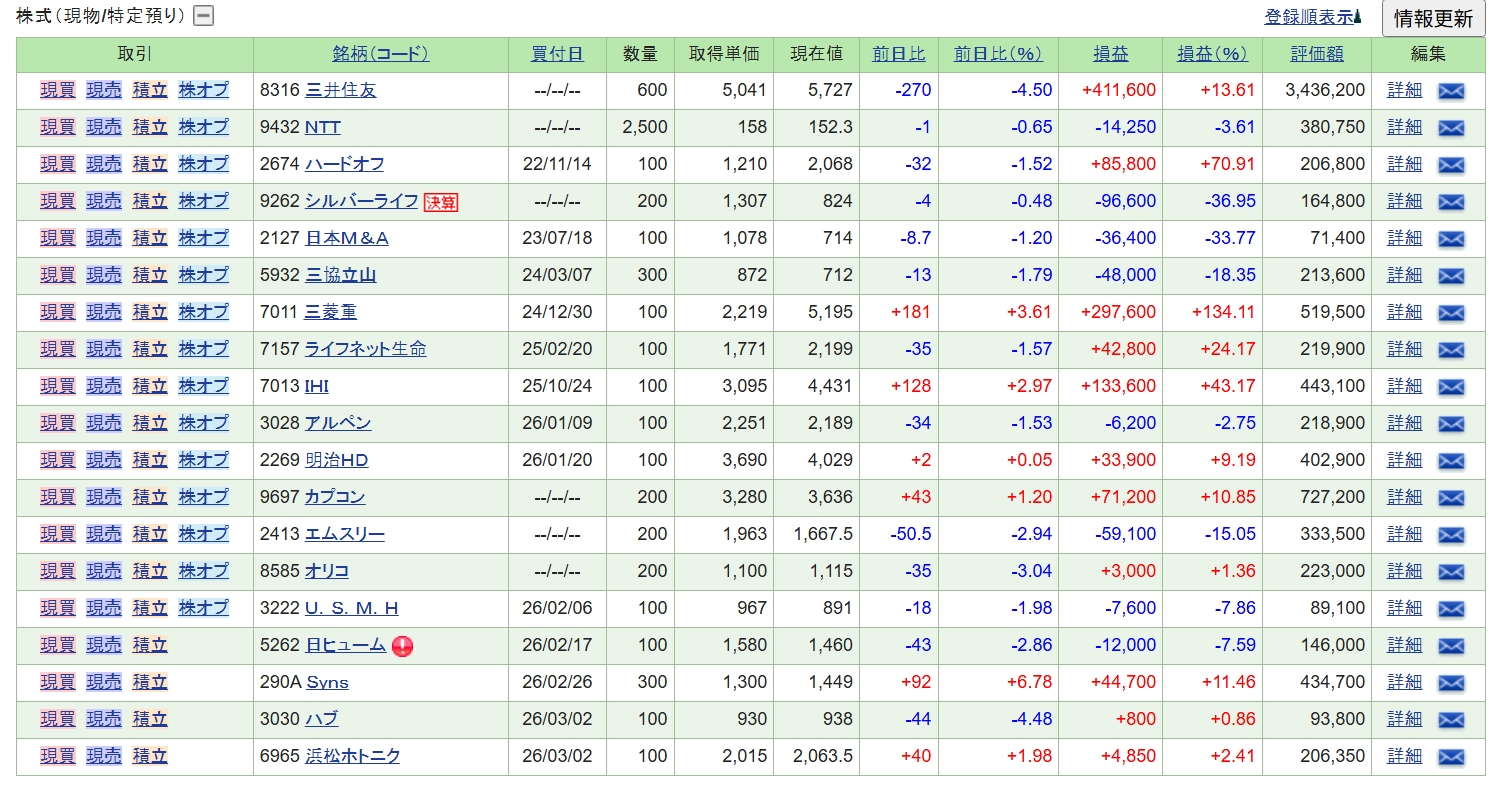Click 現売 for エムスリー
The image size is (1500, 790).
coord(103,534)
